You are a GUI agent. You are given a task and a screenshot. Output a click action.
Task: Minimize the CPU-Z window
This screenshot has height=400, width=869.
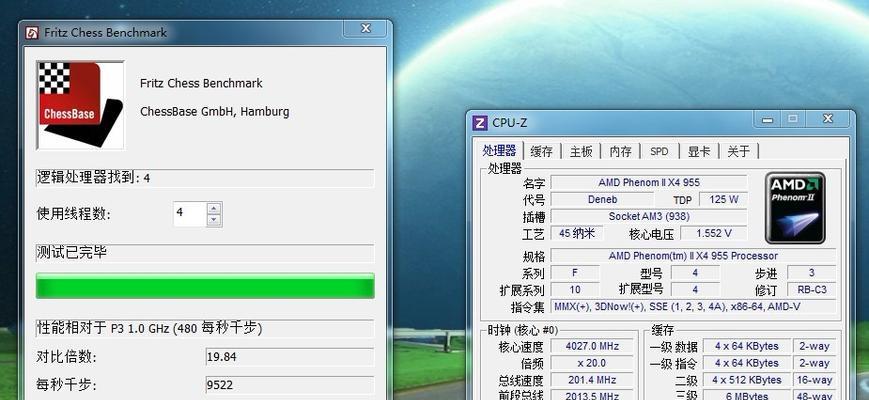[767, 119]
